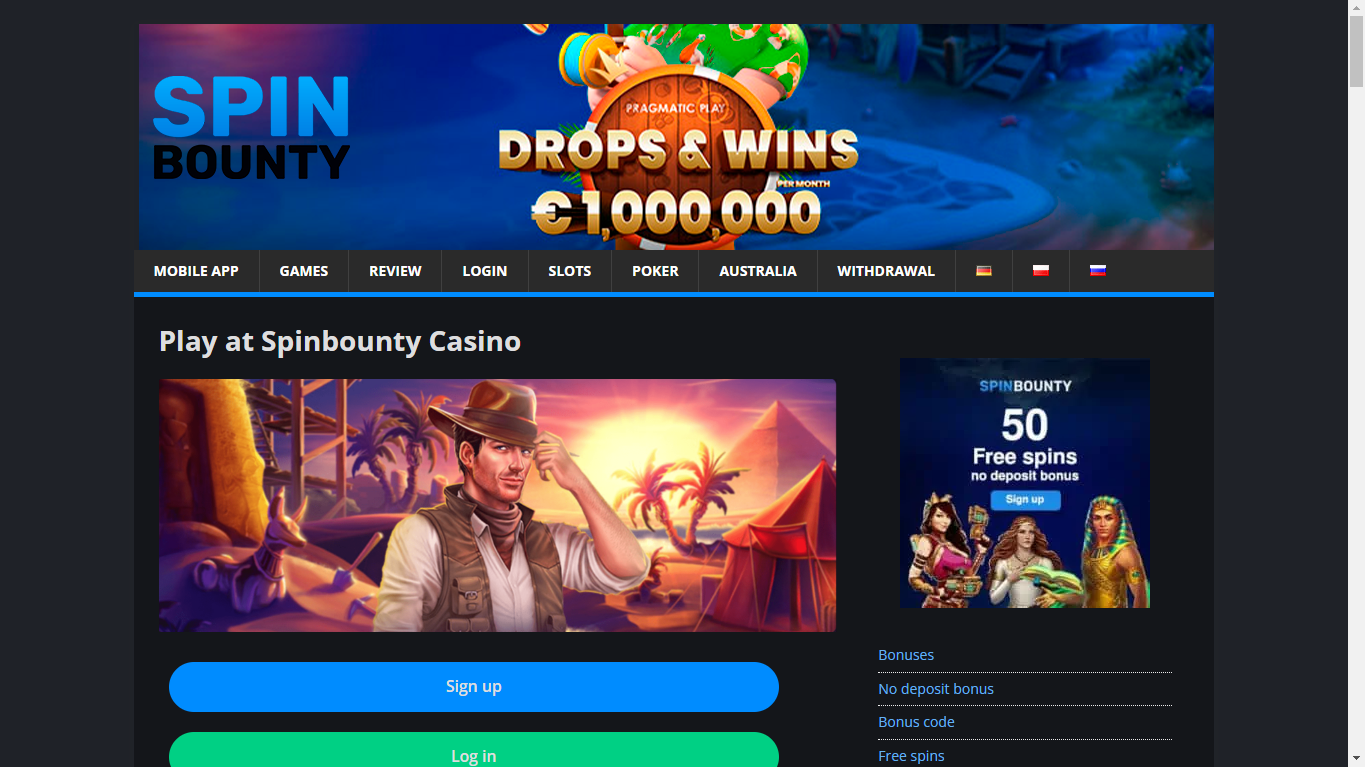The width and height of the screenshot is (1365, 767).
Task: Open the Withdrawal navigation item
Action: pyautogui.click(x=886, y=271)
